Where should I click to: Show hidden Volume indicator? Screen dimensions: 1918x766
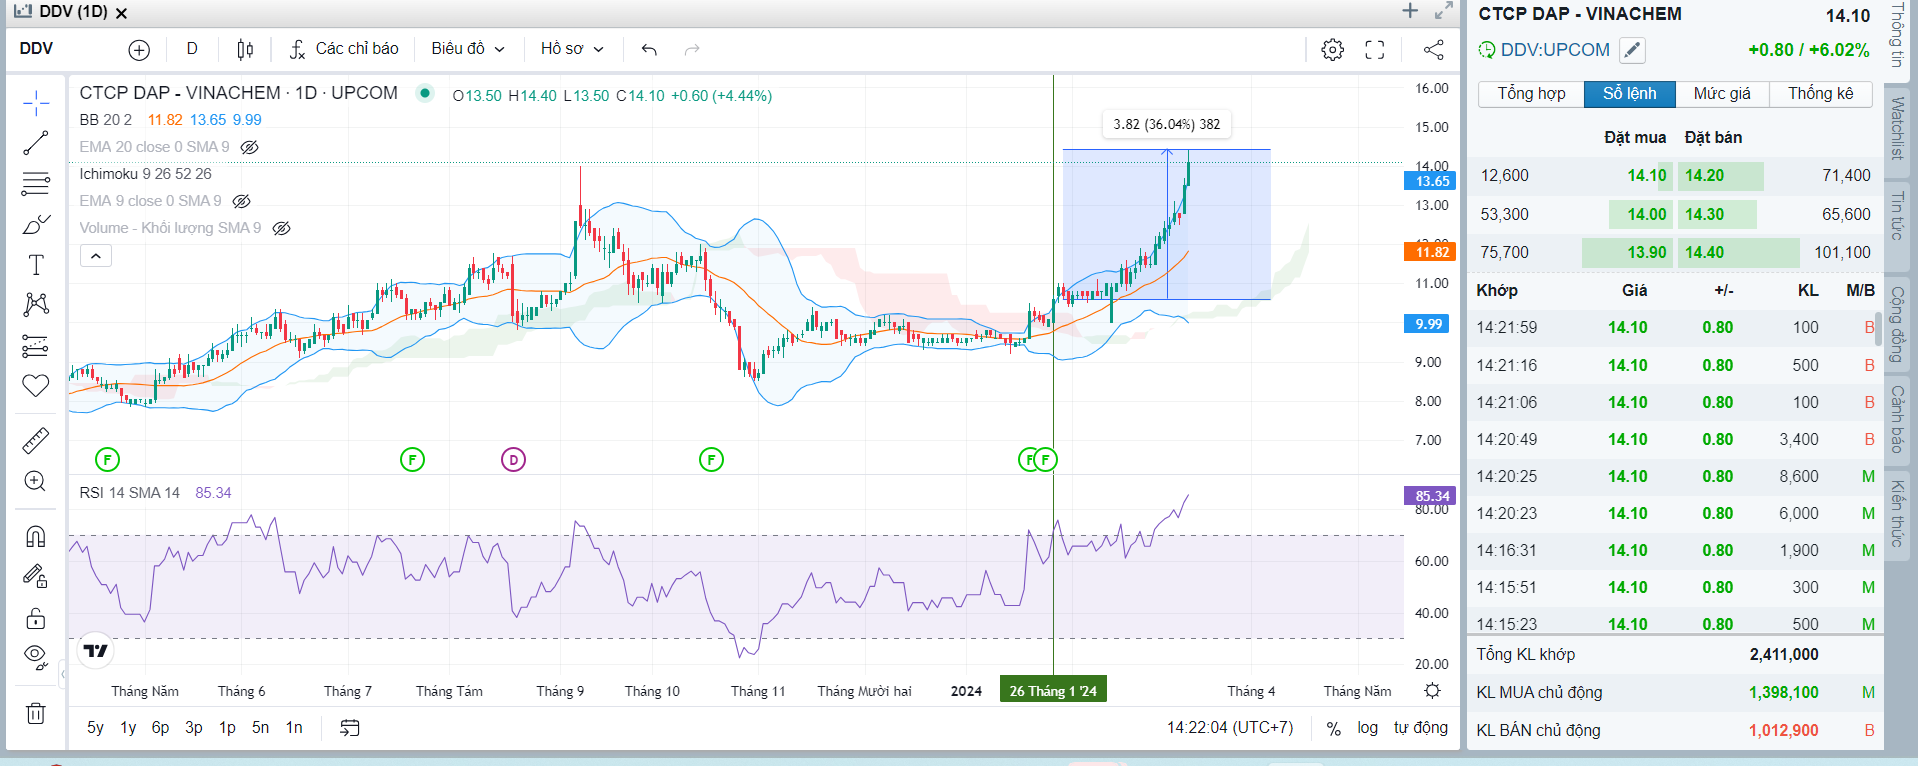coord(282,228)
